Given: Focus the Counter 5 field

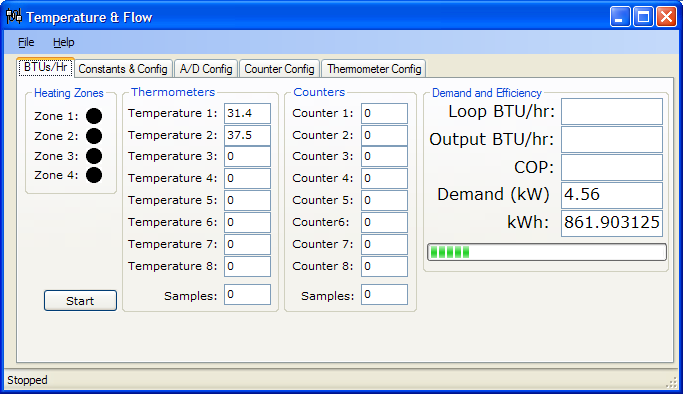Looking at the screenshot, I should coord(384,200).
